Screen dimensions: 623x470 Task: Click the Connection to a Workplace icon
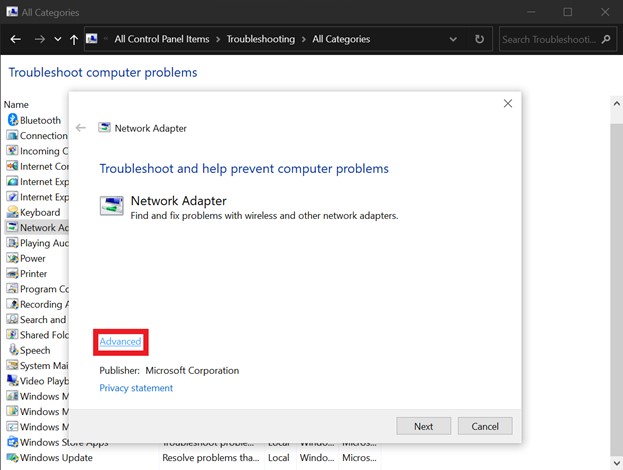[13, 135]
